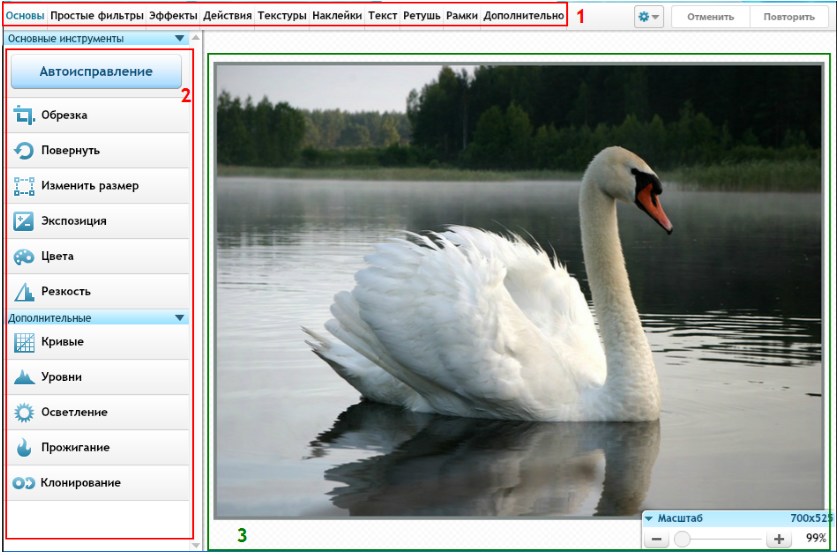Click the 99% zoom value

816,538
